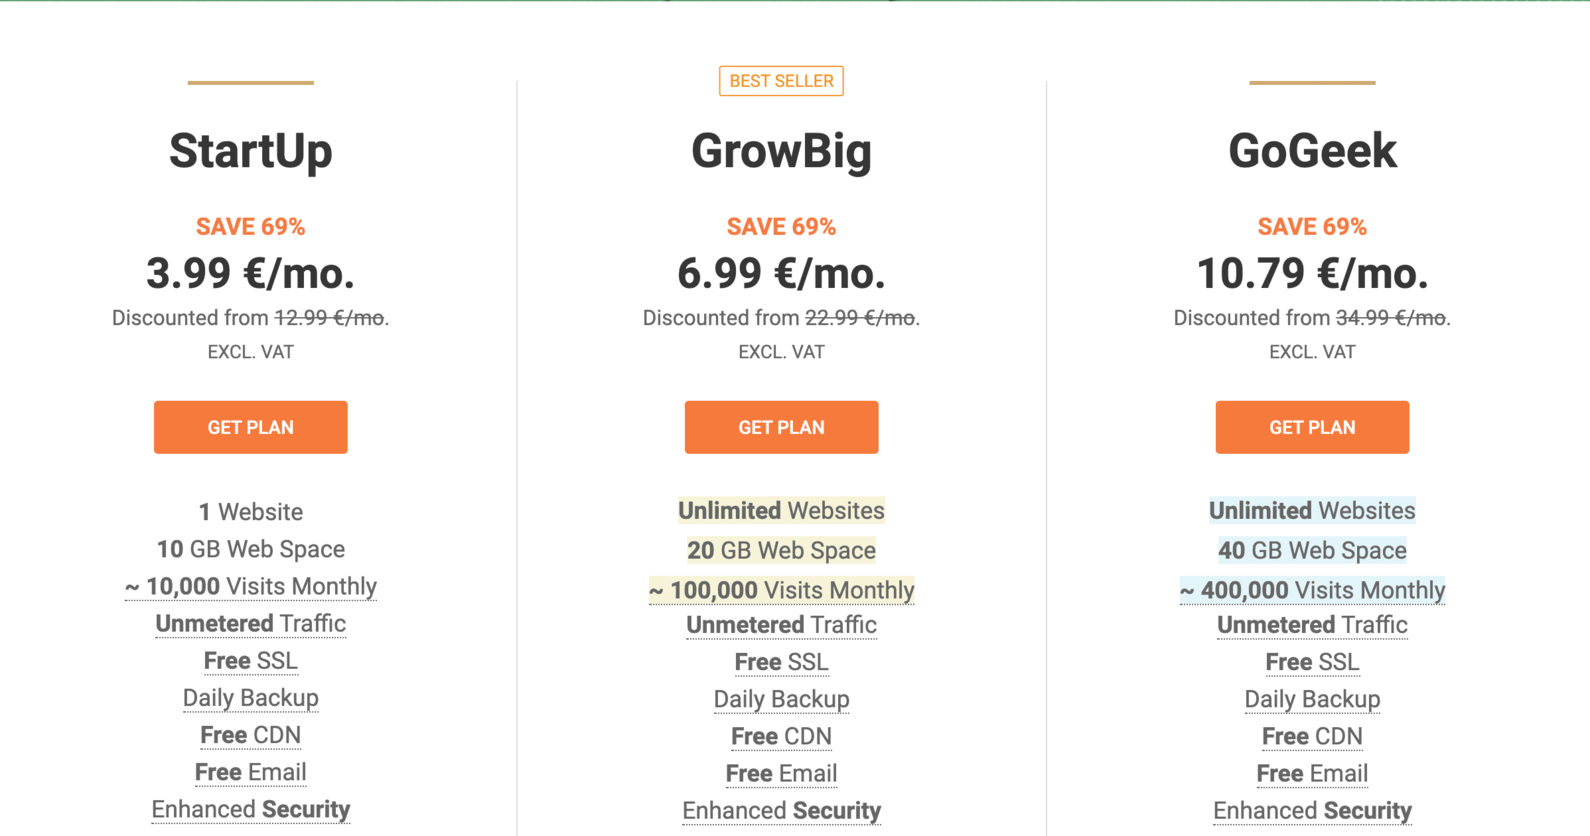
Task: Click the 3.99 €/mo. StartUp price
Action: coord(250,273)
